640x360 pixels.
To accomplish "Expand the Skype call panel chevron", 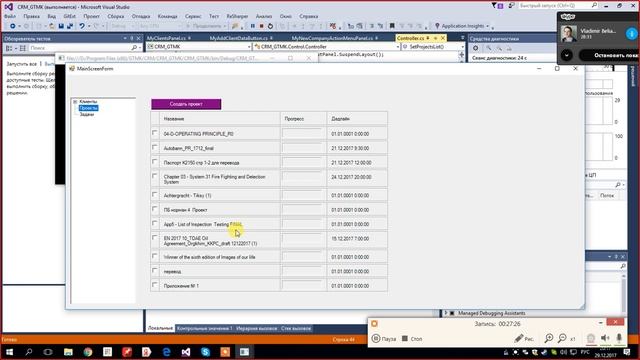I will 567,55.
